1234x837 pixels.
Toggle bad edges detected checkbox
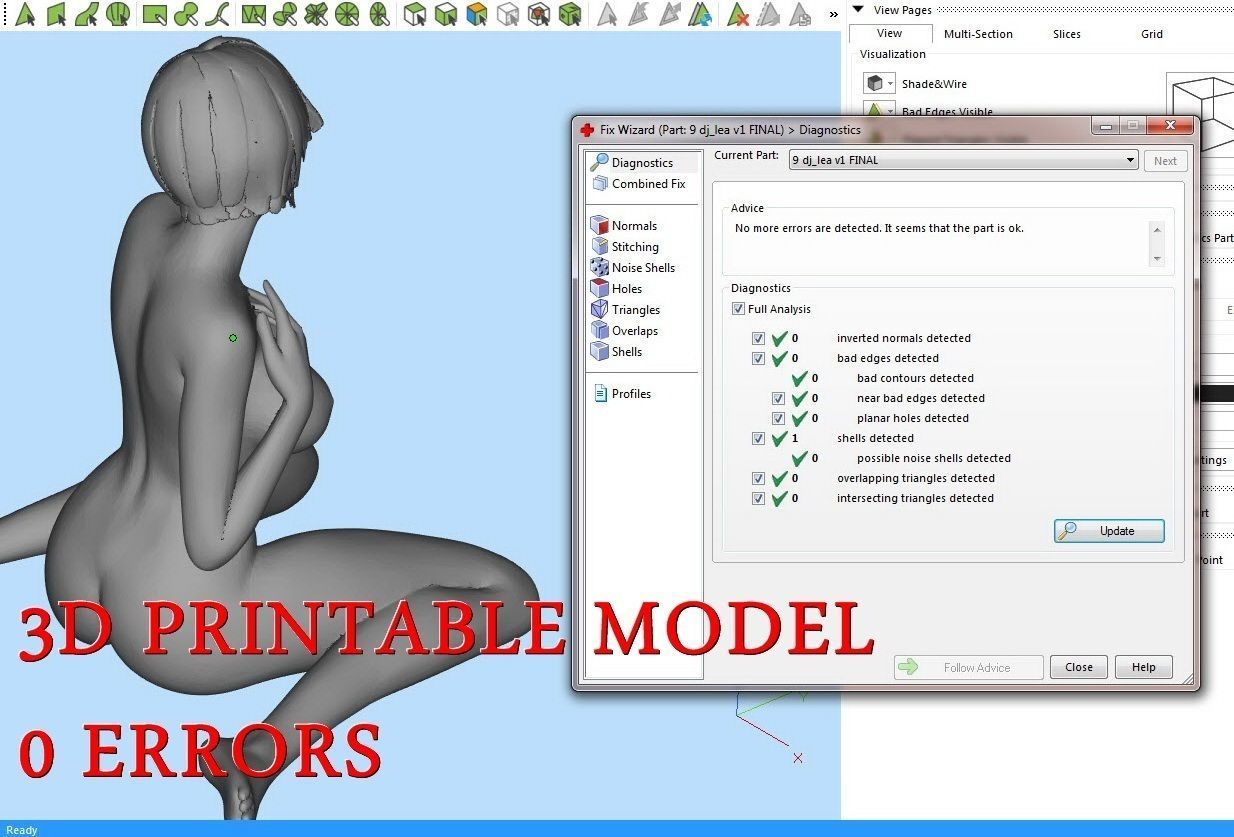tap(758, 358)
